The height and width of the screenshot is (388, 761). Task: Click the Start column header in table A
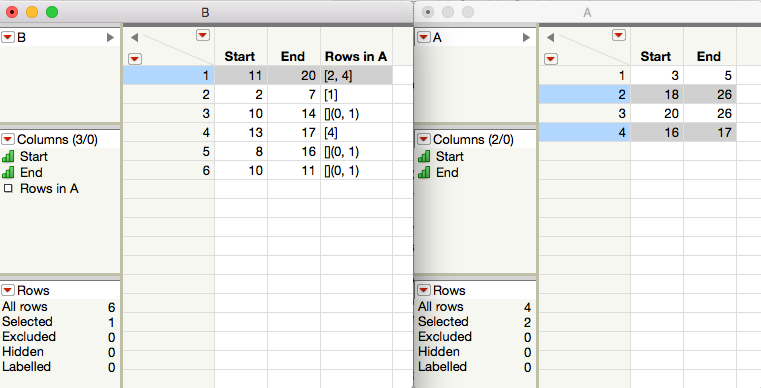656,56
